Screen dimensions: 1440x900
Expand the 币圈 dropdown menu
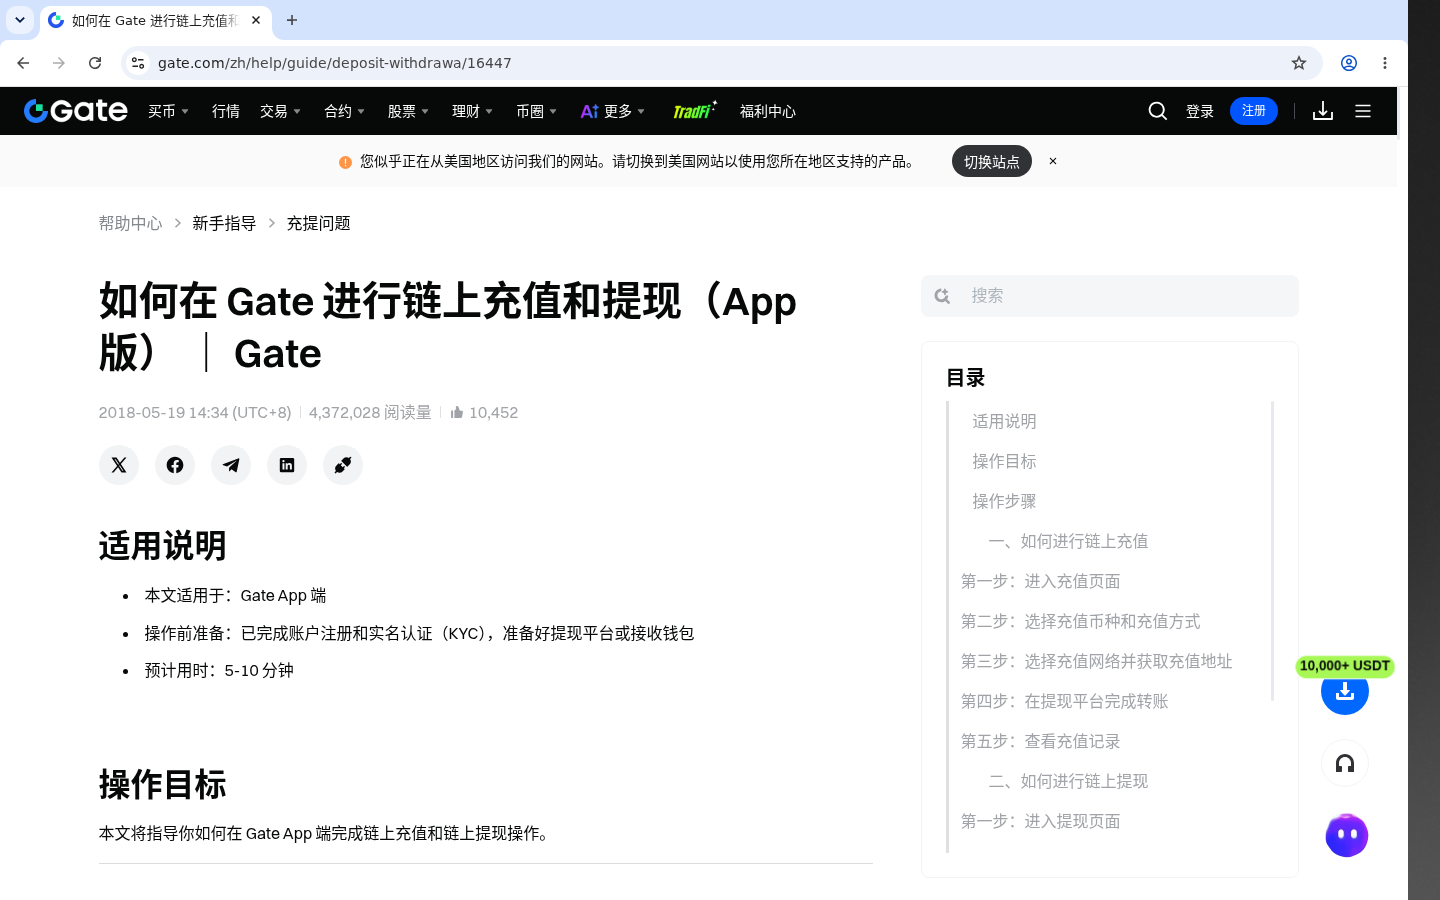tap(537, 111)
